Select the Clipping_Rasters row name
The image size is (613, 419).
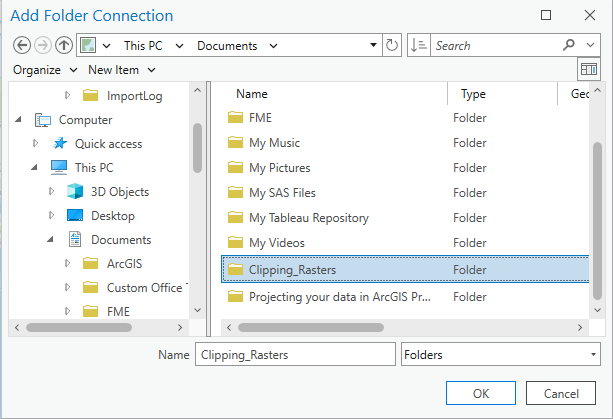(292, 270)
